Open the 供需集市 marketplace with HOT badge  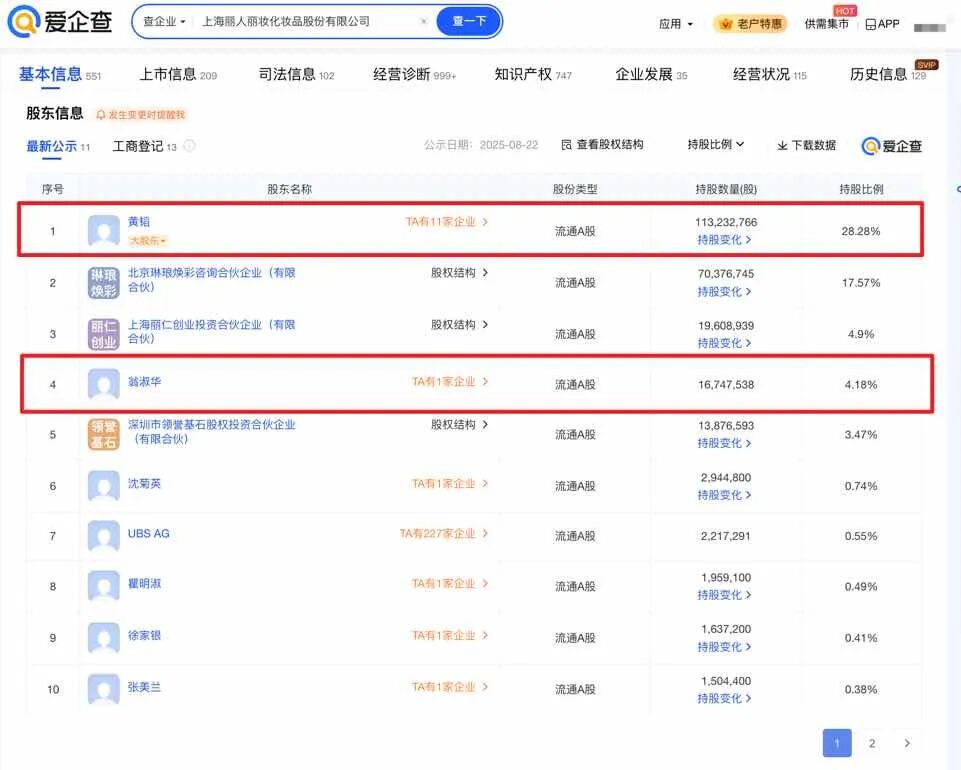(x=825, y=24)
